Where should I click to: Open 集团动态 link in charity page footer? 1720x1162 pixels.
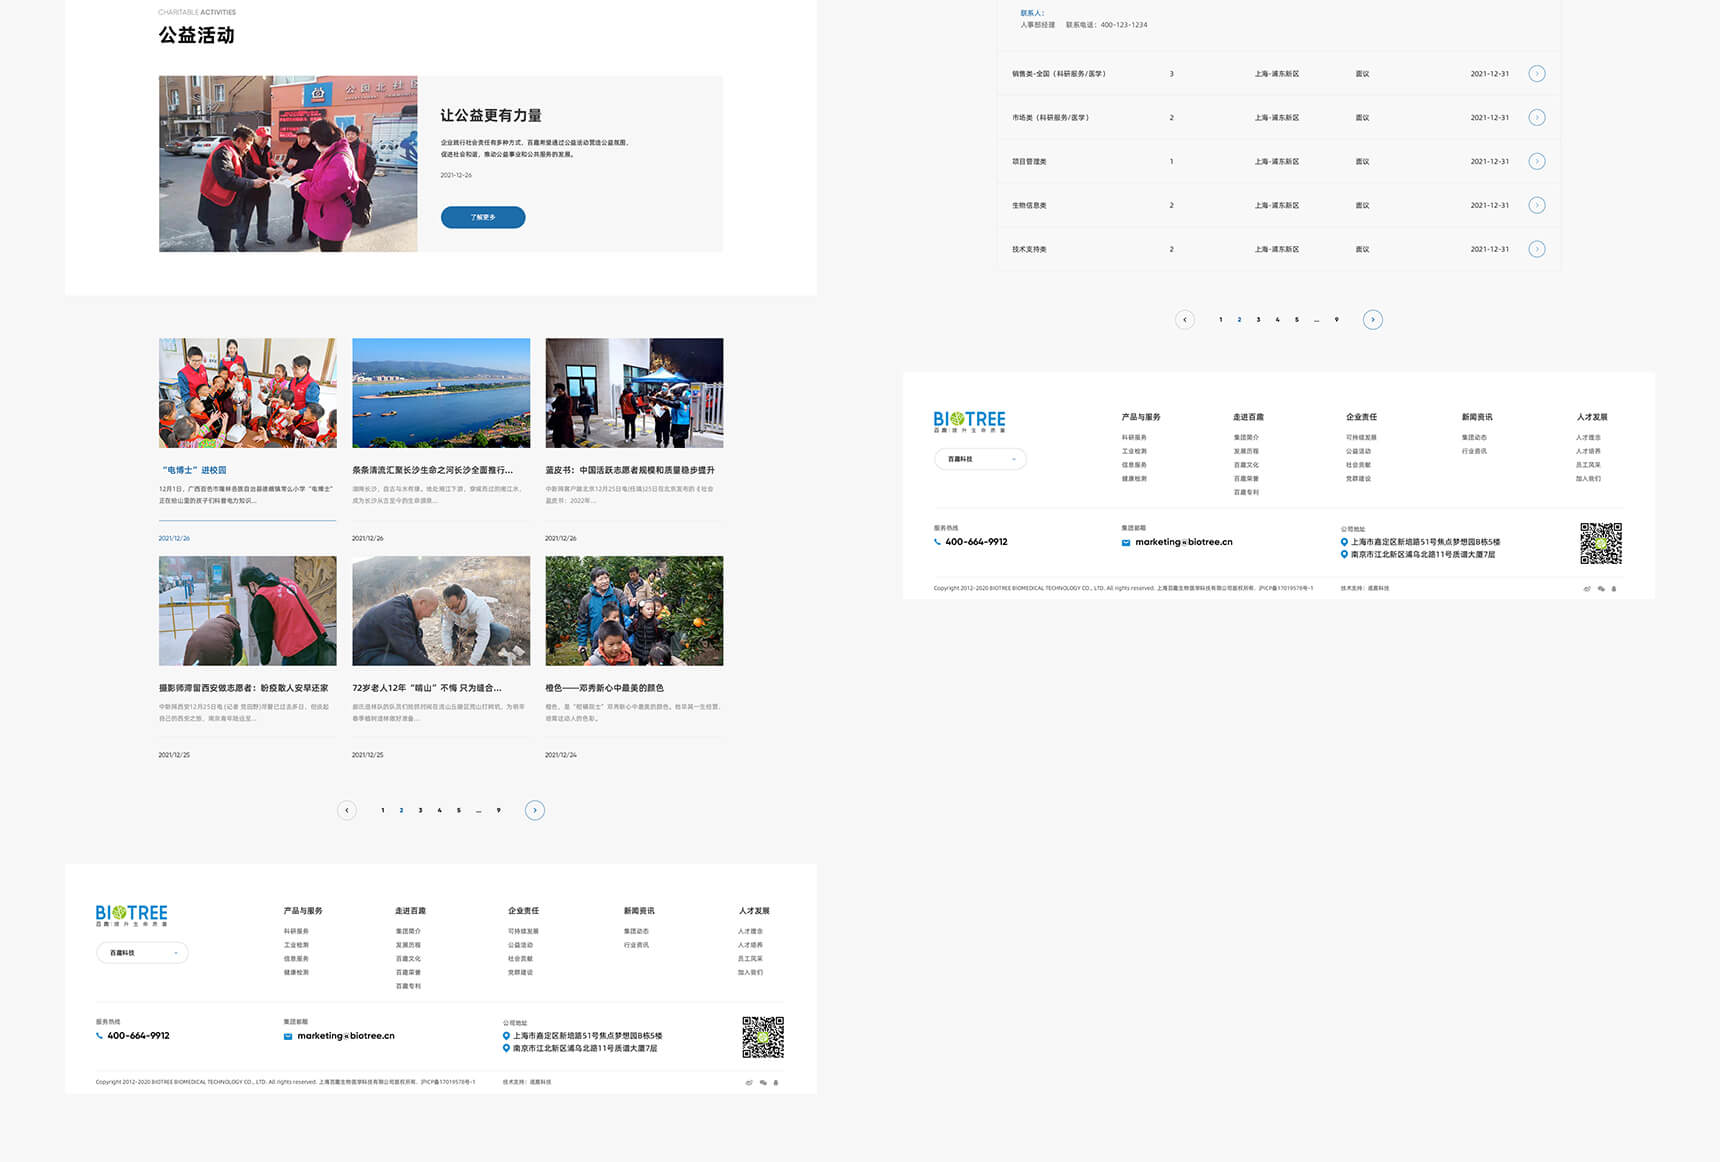pos(636,932)
